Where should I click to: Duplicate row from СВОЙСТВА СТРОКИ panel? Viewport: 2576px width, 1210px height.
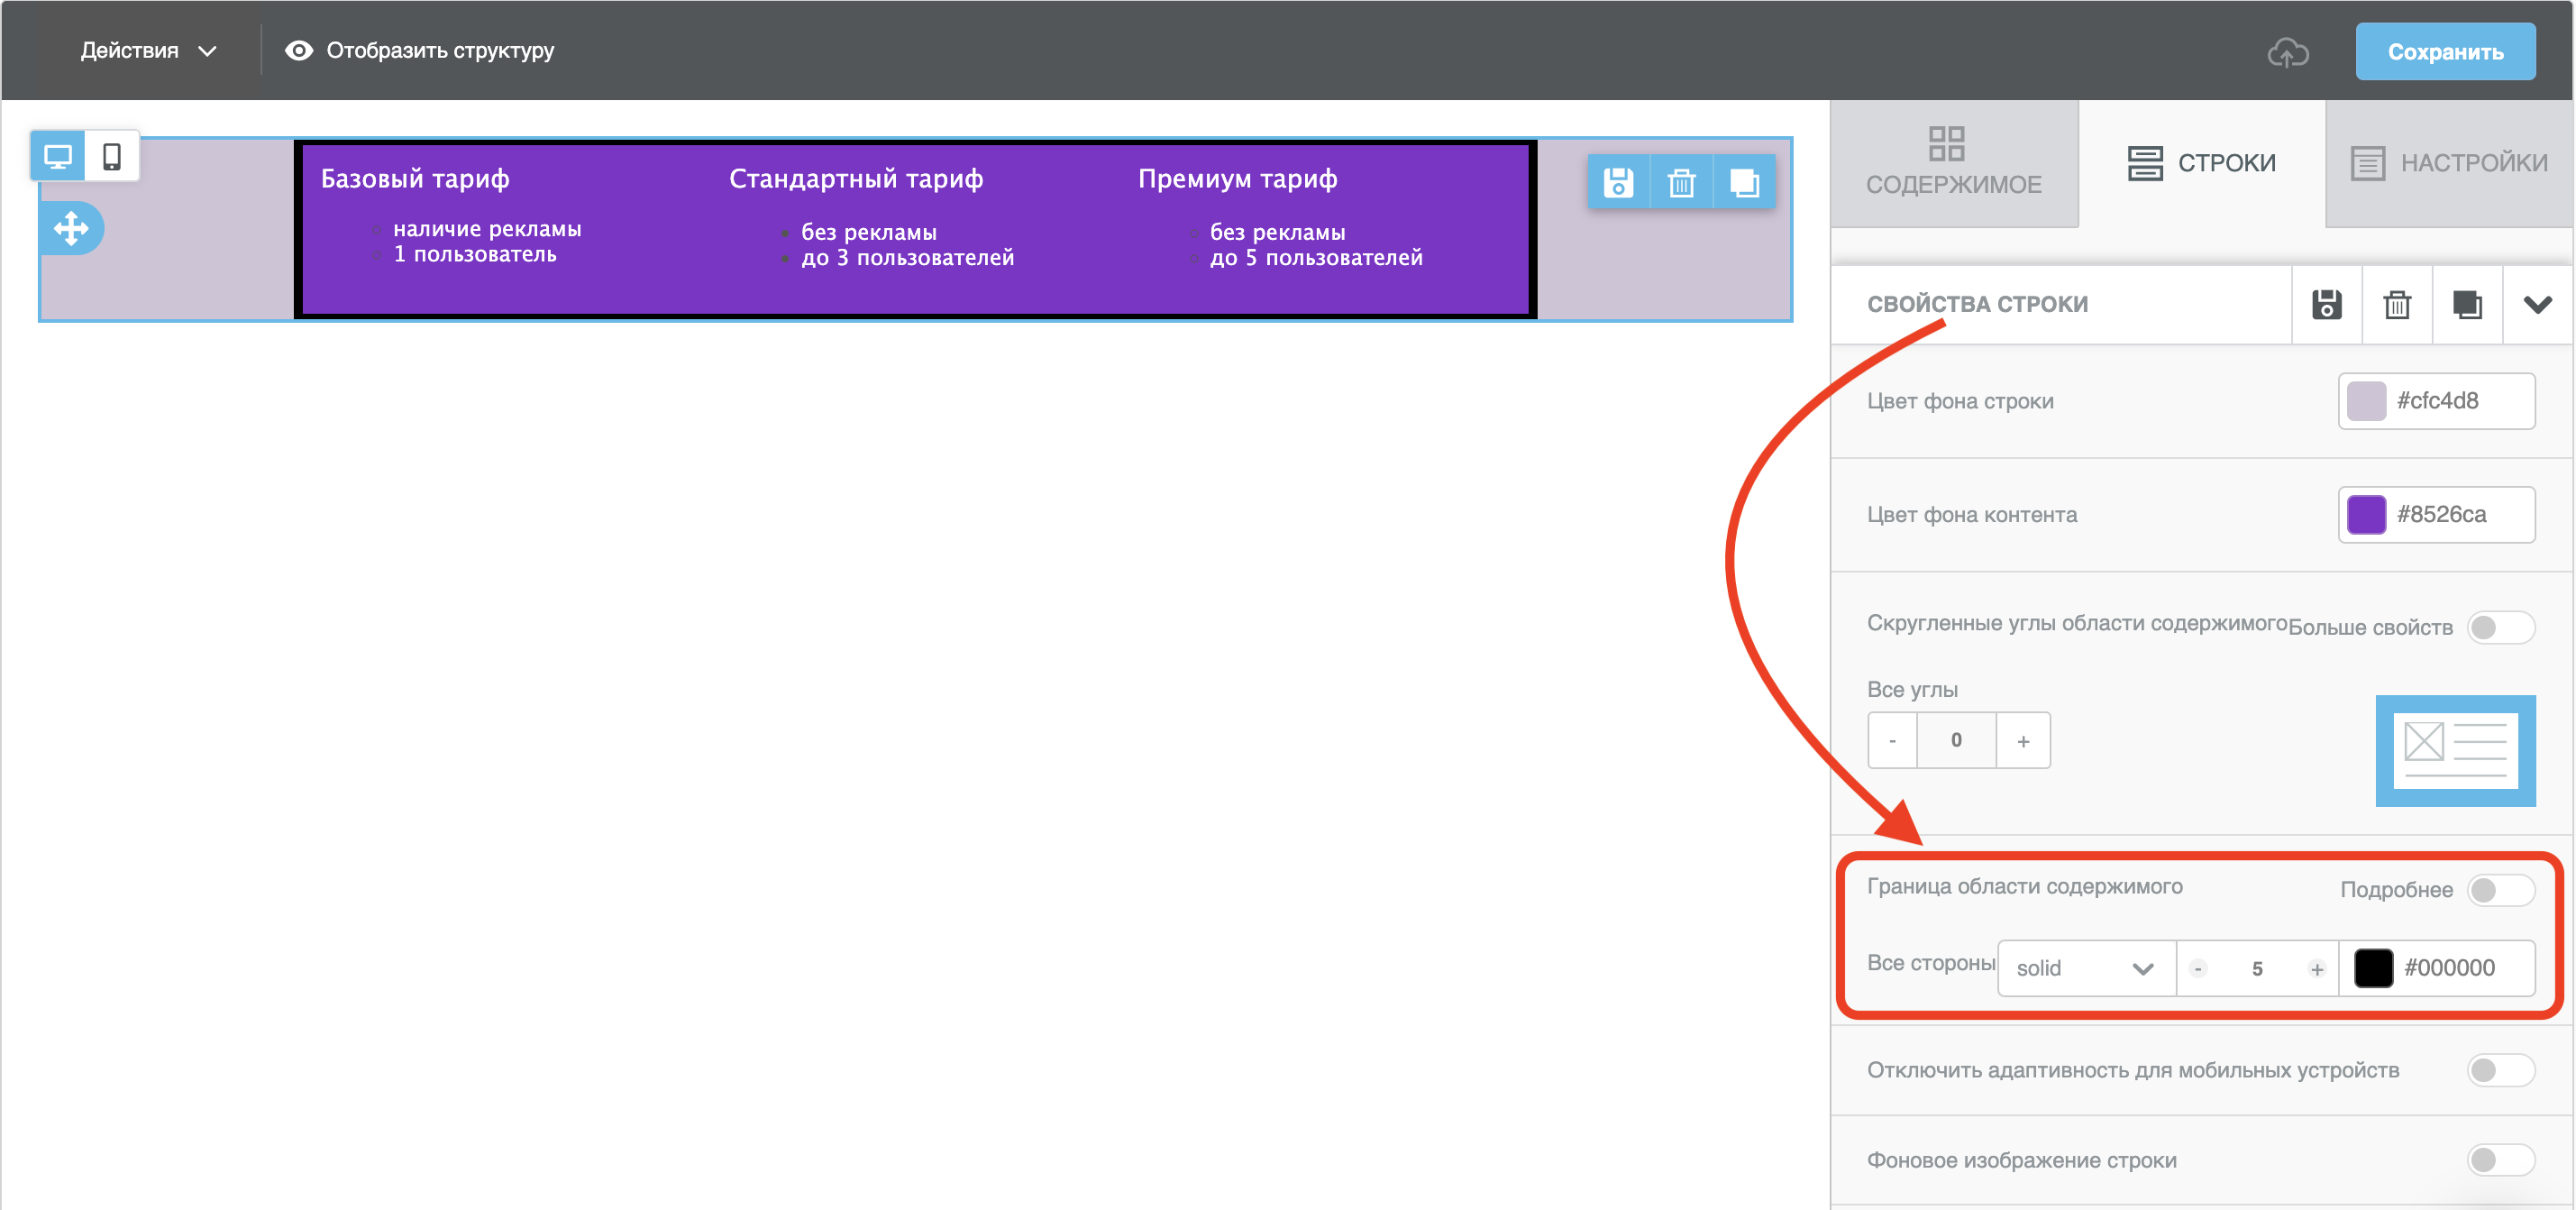pos(2467,304)
